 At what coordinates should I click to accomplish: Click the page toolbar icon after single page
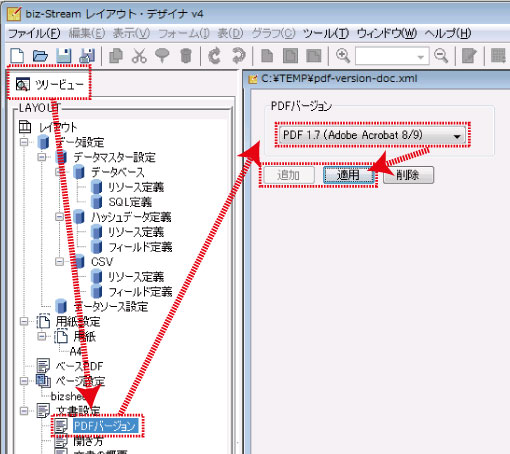[290, 55]
